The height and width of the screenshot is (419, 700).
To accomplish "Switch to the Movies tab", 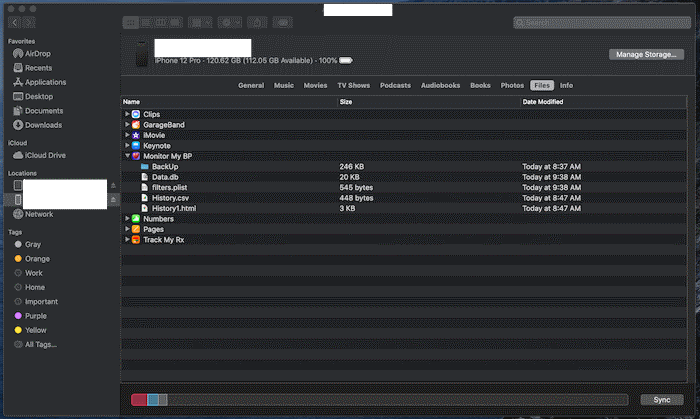I will pos(315,85).
